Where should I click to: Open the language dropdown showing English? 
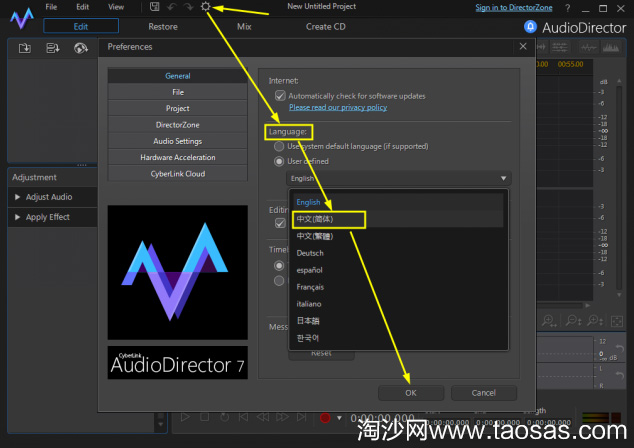point(399,178)
